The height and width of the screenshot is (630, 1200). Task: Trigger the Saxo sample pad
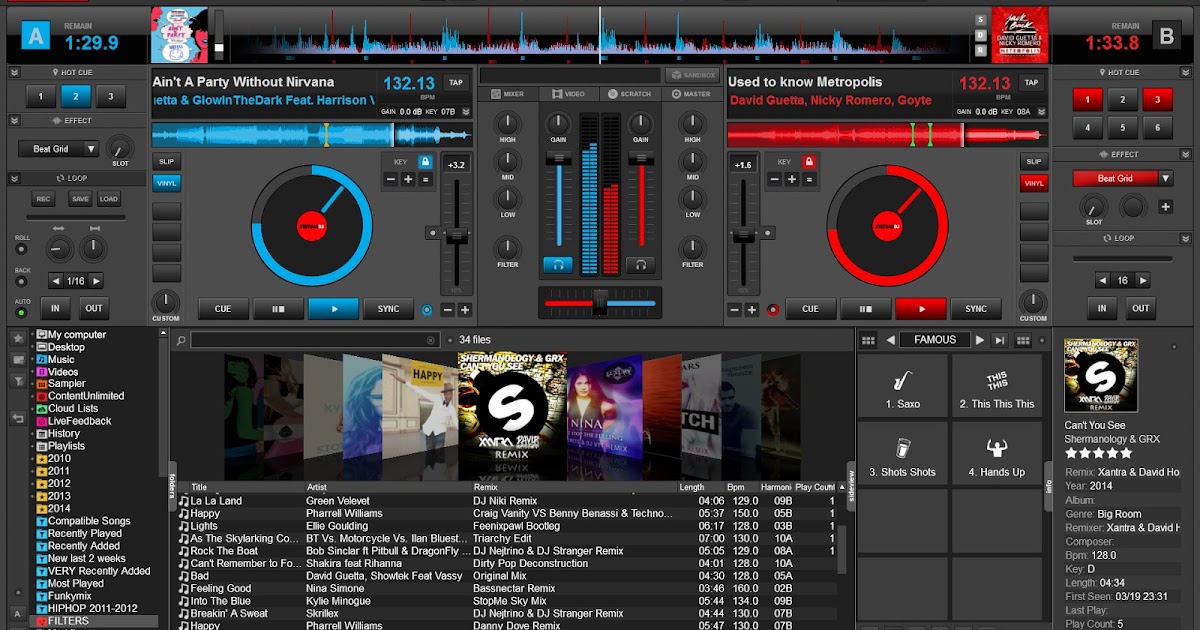click(902, 387)
